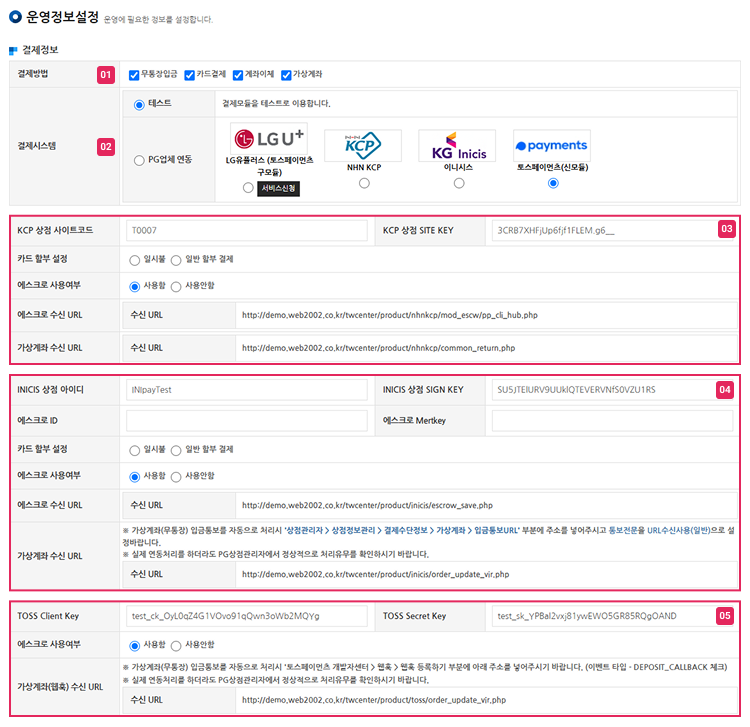Click the INICIS escrow_save.php URL
This screenshot has height=727, width=750.
(367, 506)
